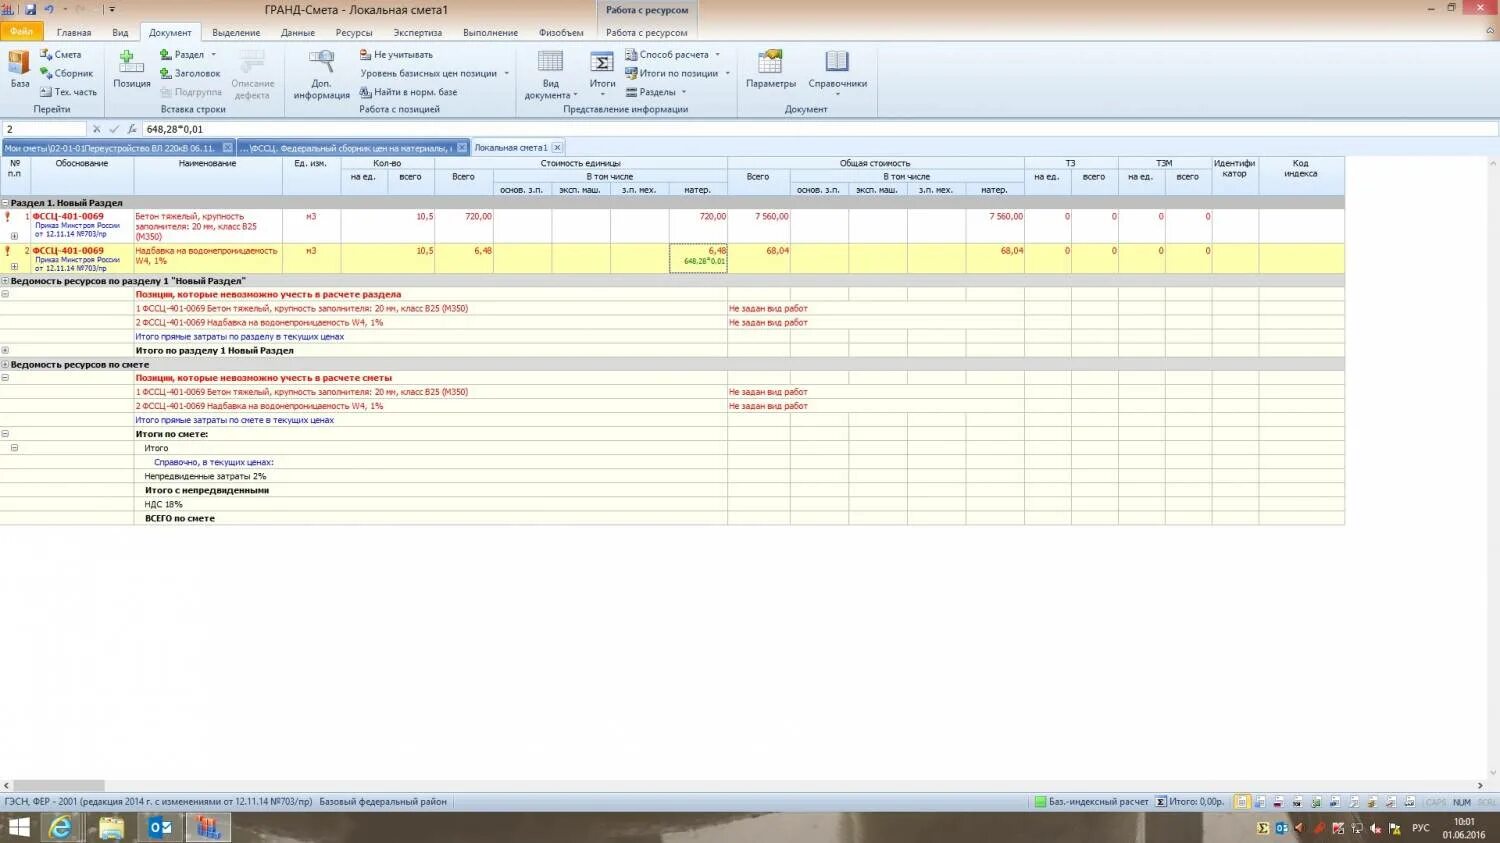Switch to the Физобъем ribbon tab

coord(561,33)
